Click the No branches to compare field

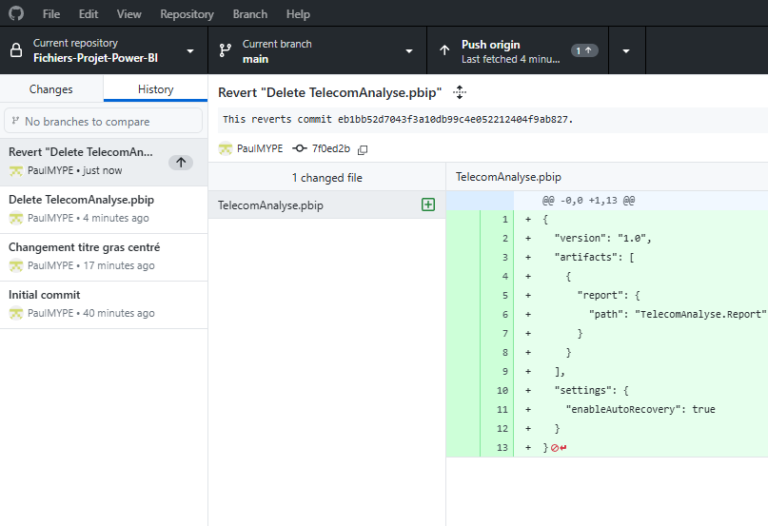pos(103,121)
